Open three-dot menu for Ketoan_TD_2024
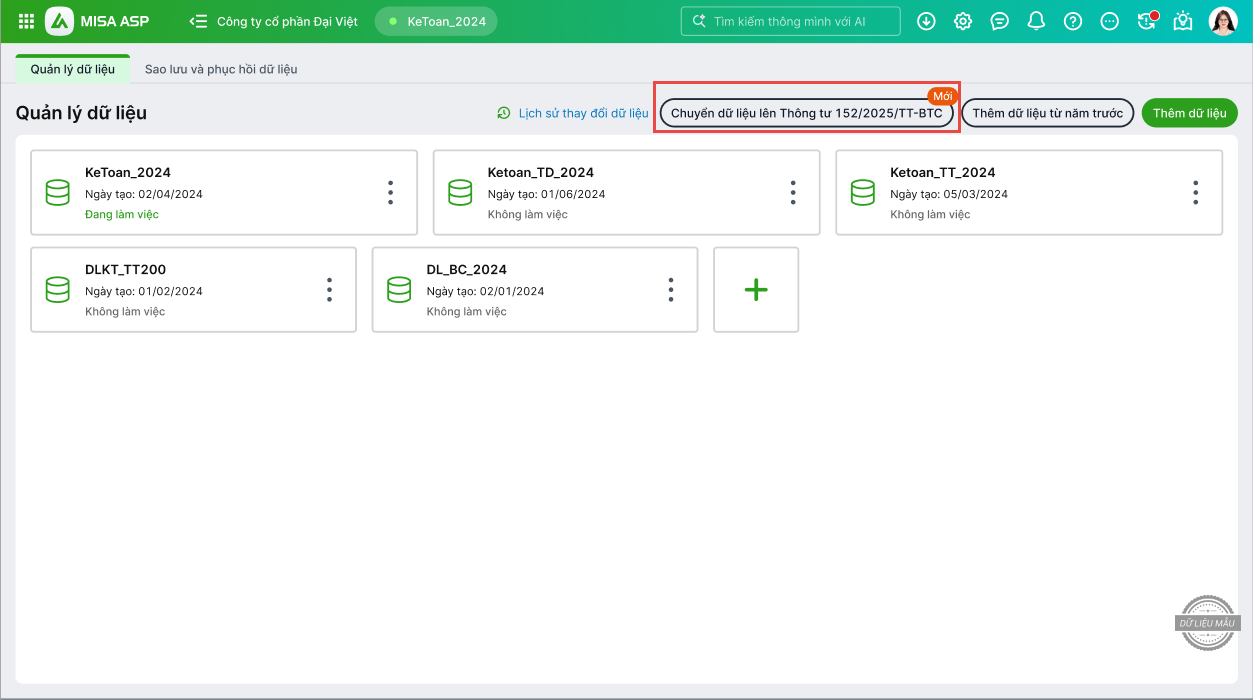The width and height of the screenshot is (1253, 700). [792, 193]
